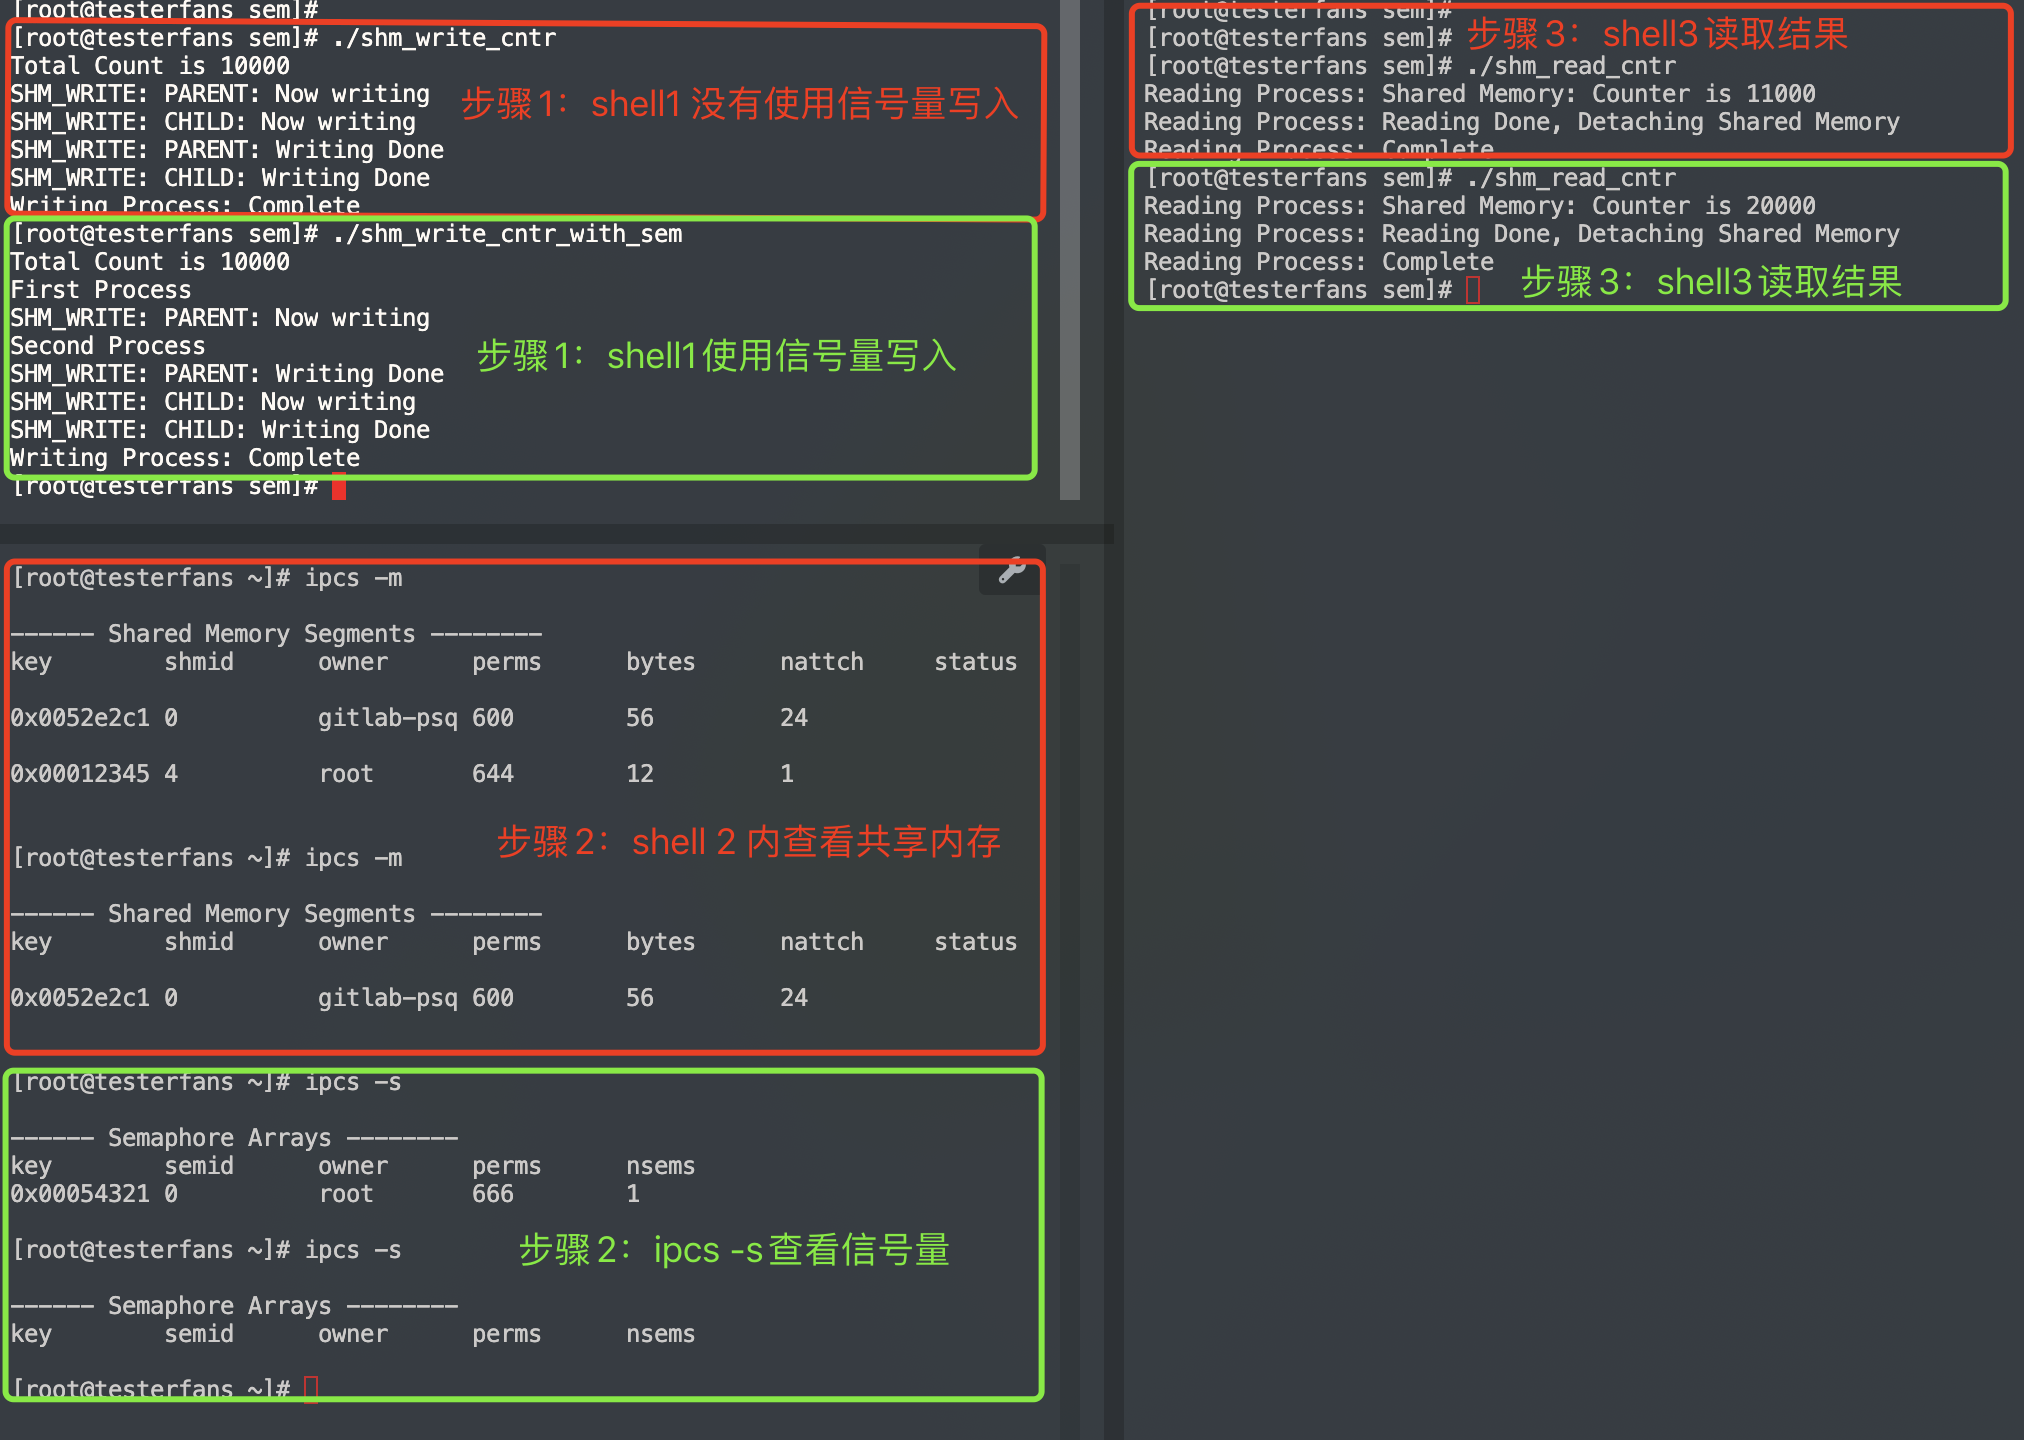Click the semaphore key 0x00054321 row
2024x1440 pixels.
click(326, 1194)
